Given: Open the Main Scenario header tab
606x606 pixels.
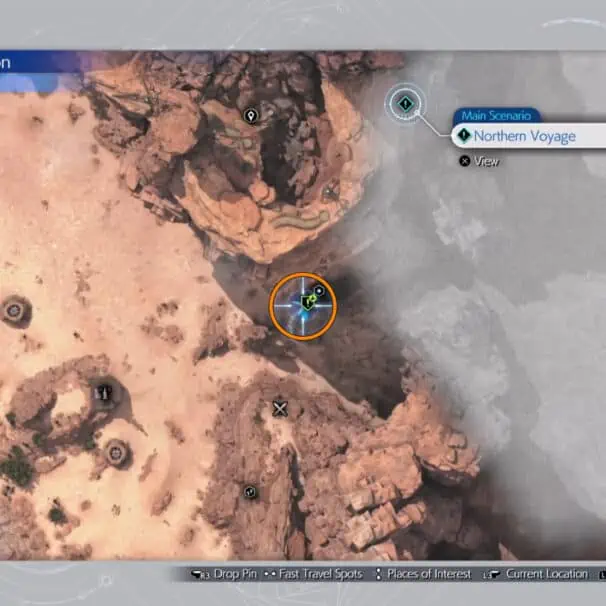Looking at the screenshot, I should [x=497, y=116].
